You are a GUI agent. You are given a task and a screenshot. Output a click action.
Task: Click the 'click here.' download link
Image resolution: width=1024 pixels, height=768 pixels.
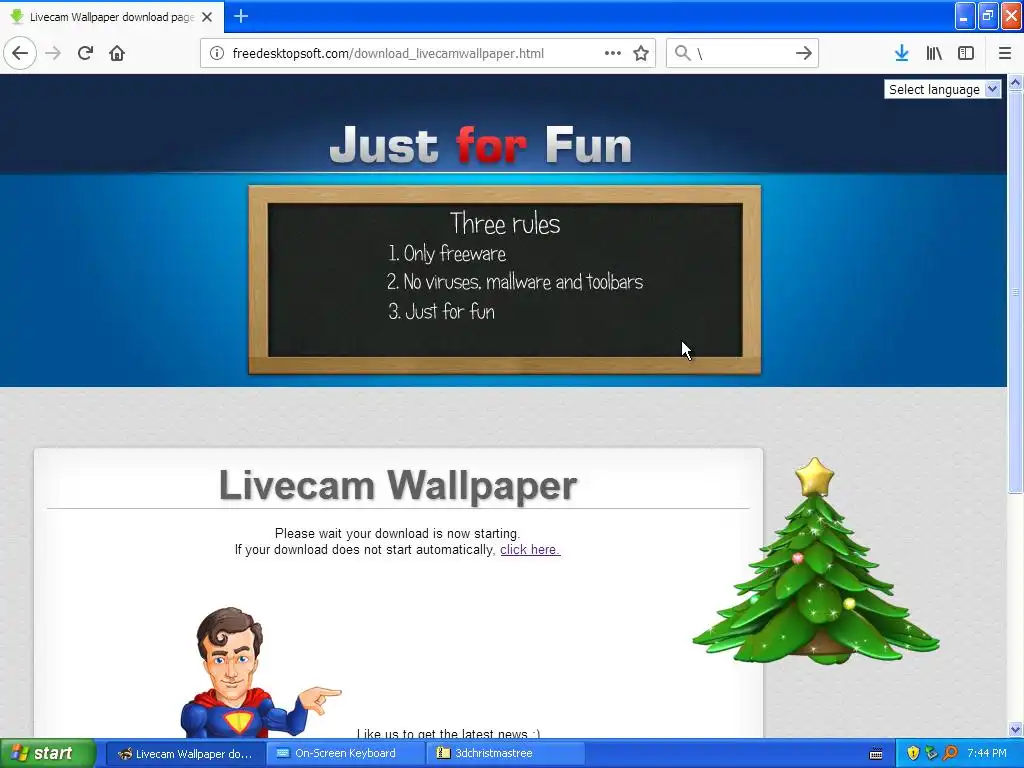coord(530,550)
